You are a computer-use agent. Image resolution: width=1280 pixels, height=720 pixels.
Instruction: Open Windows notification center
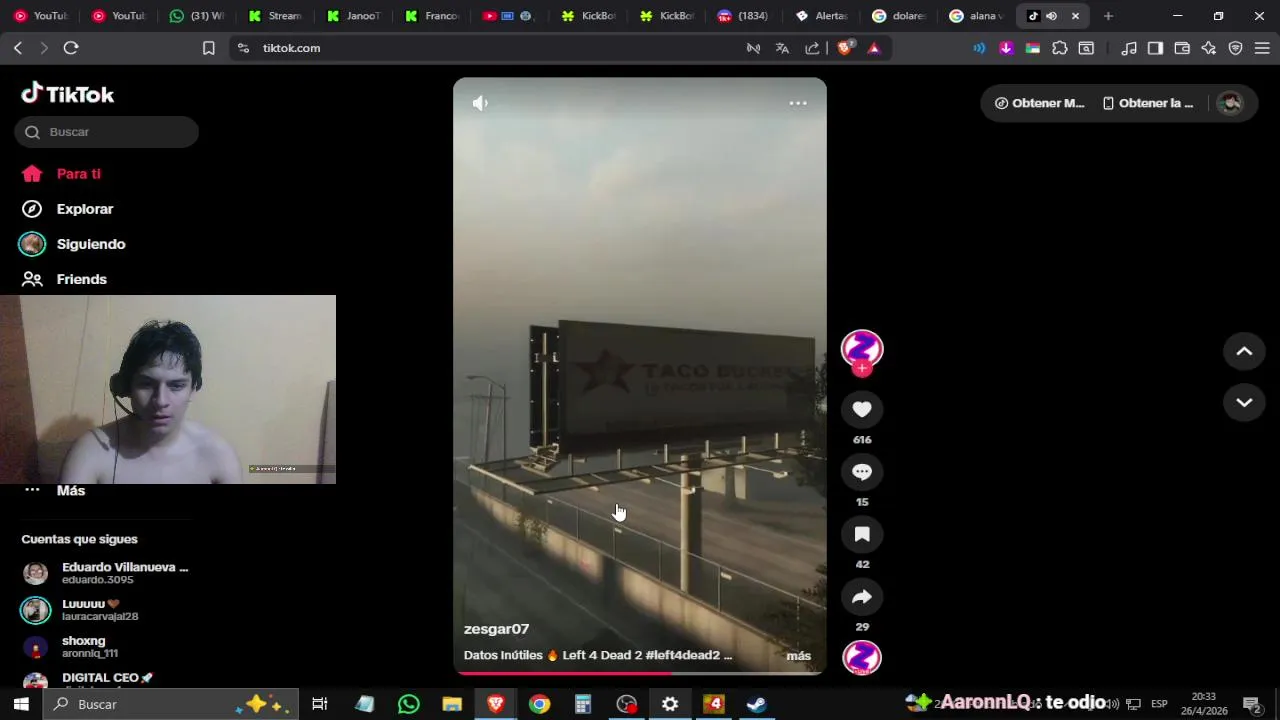[x=1251, y=704]
